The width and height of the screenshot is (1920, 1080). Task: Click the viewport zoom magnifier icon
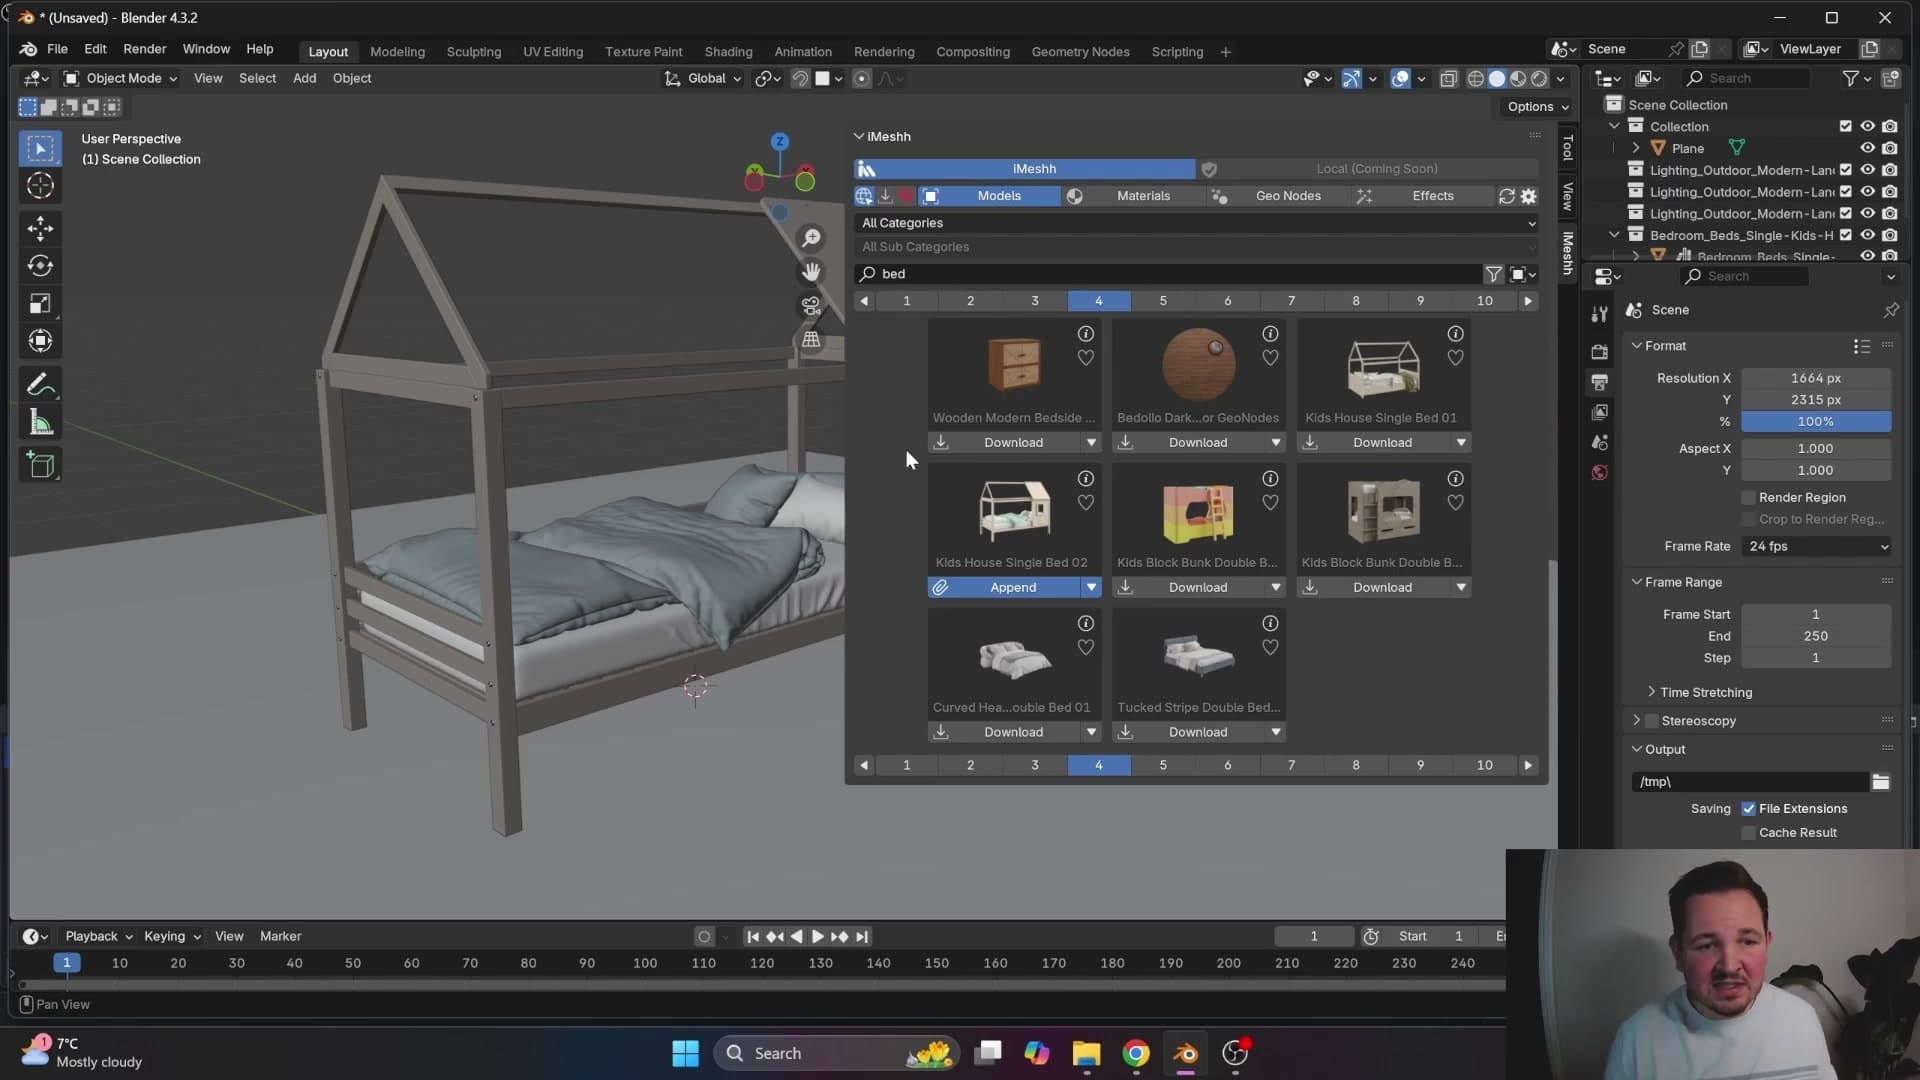tap(811, 238)
